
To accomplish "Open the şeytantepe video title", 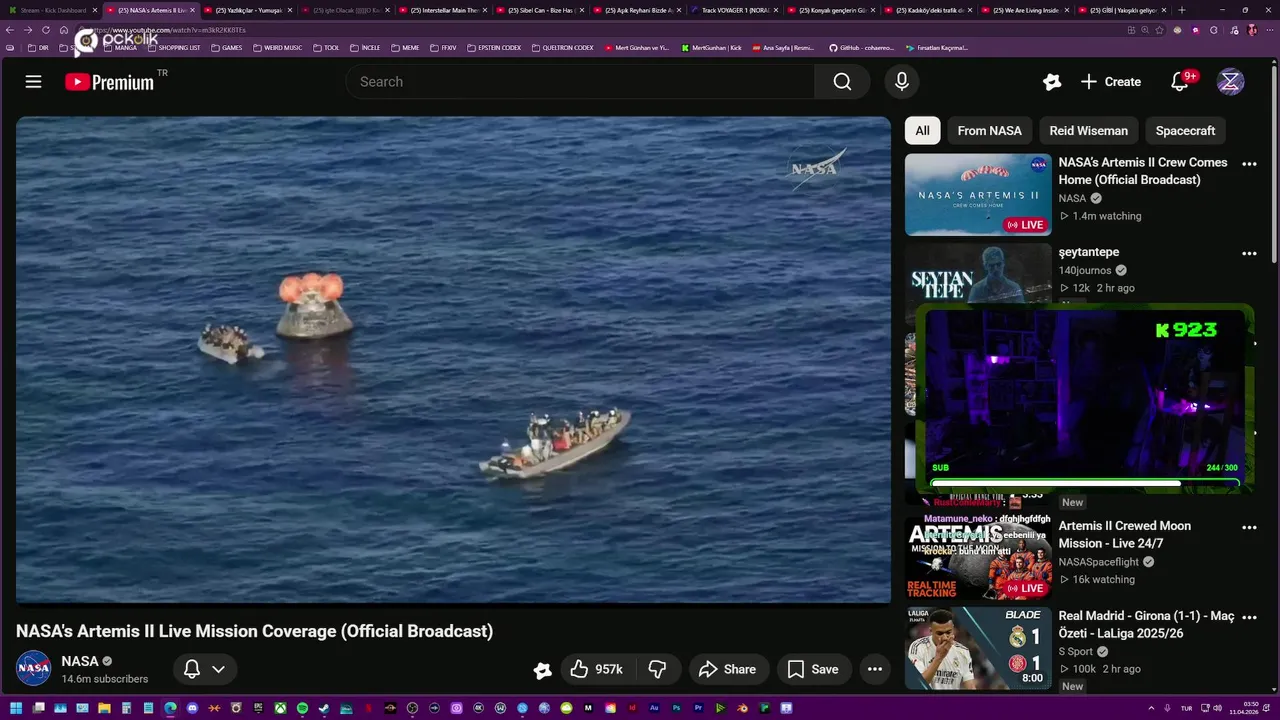I will point(1089,252).
